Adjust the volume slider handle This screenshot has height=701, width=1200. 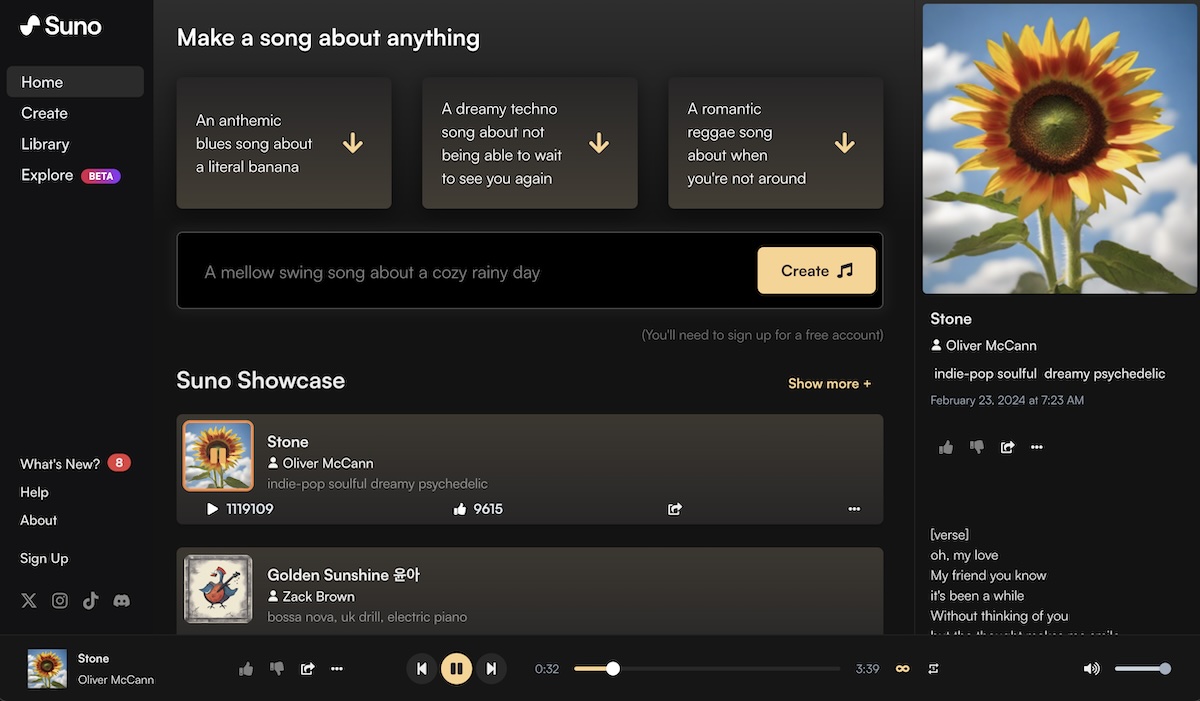pos(1165,668)
